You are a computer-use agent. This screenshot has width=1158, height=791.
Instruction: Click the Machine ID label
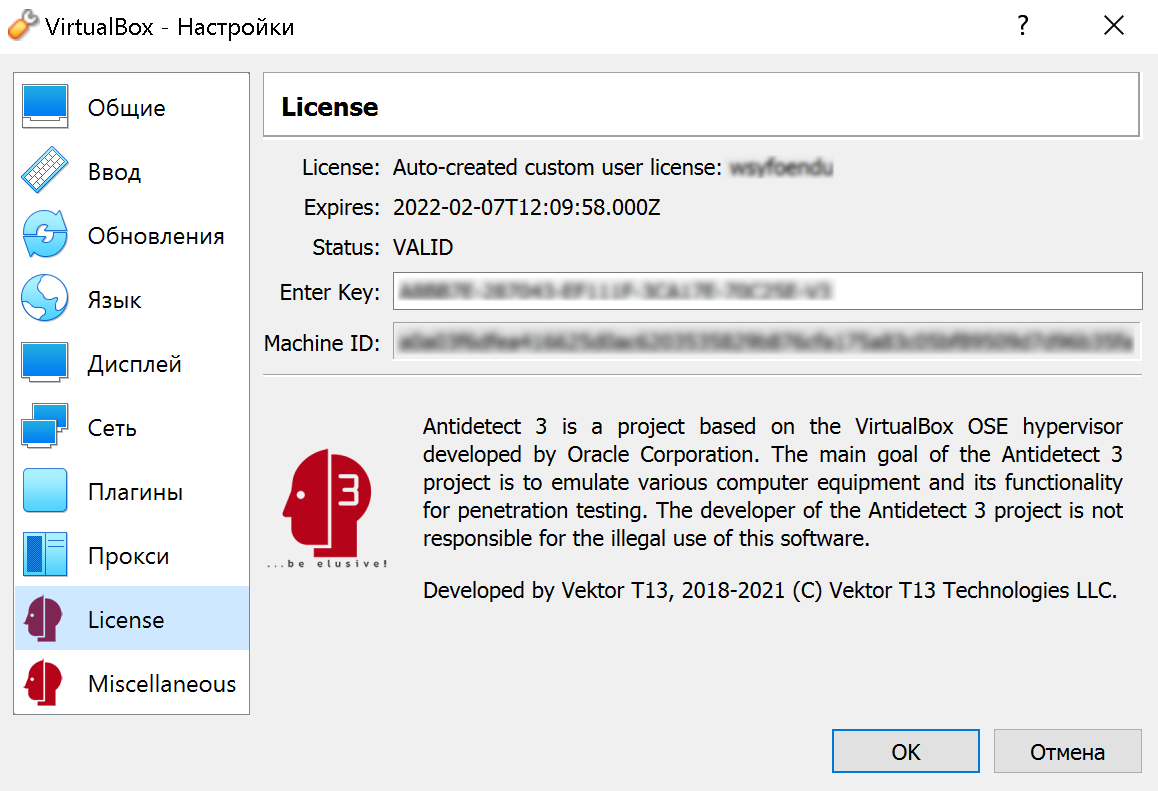pyautogui.click(x=322, y=343)
